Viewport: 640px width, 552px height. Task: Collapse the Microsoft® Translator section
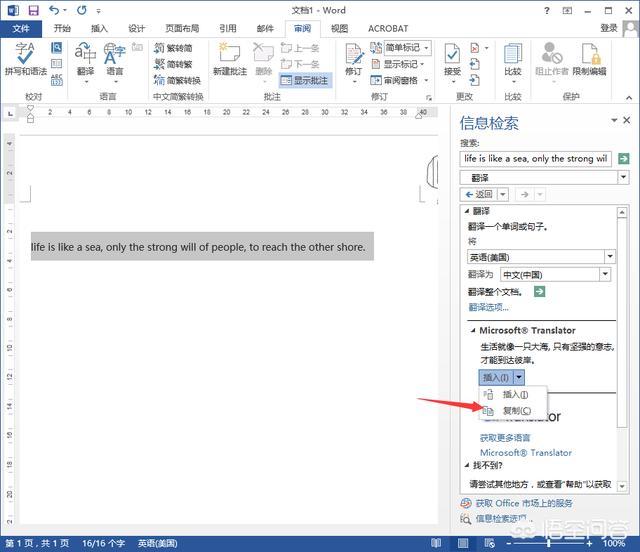click(x=474, y=331)
